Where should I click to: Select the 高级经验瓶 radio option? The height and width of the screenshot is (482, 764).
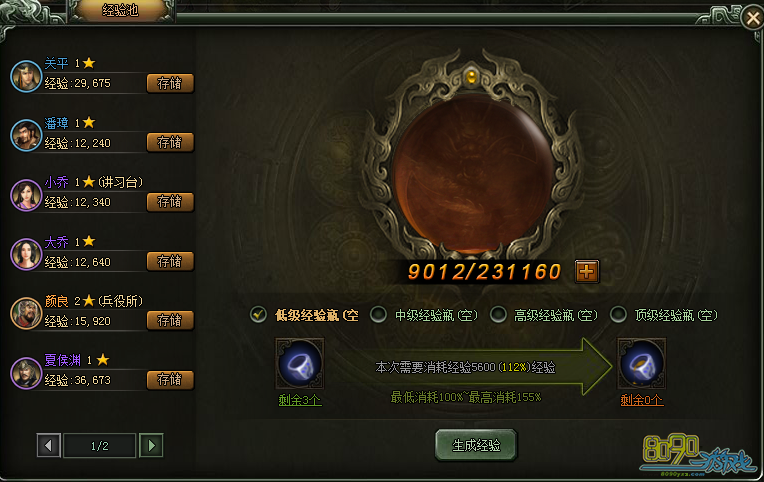tap(498, 314)
